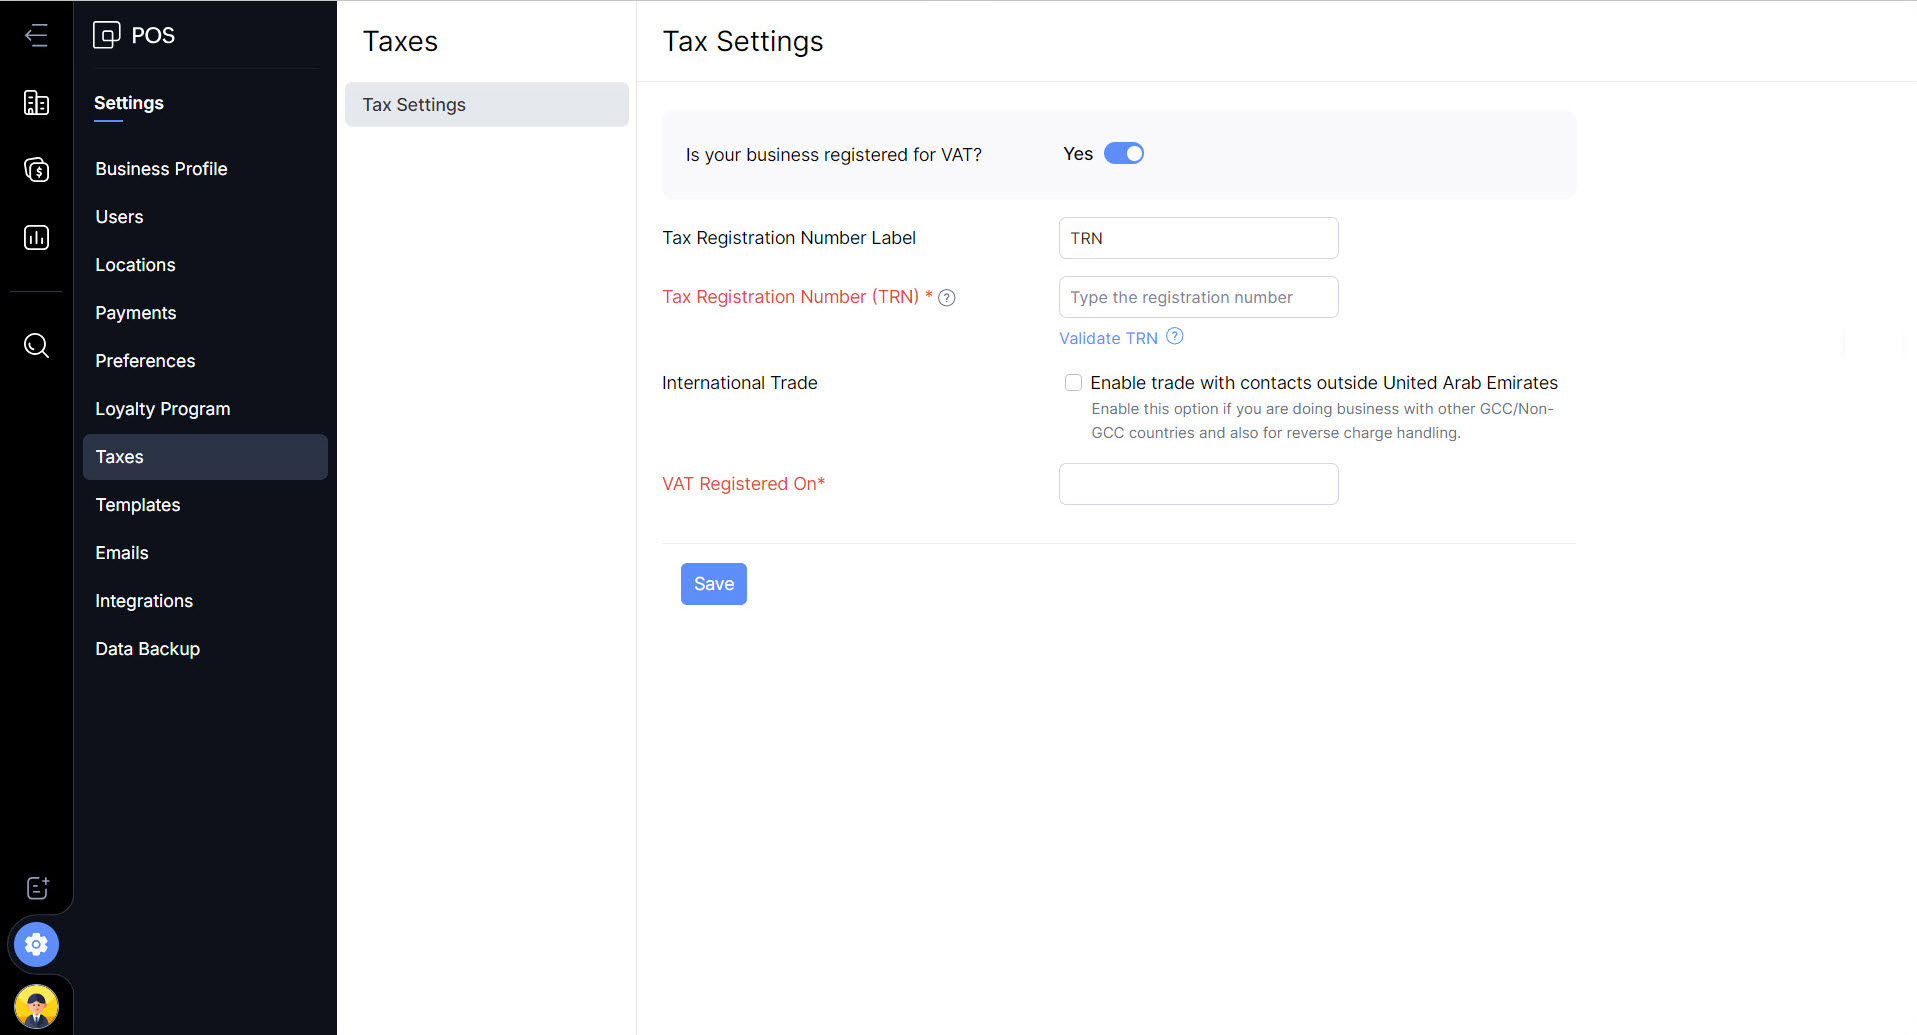The image size is (1917, 1035).
Task: Click the help icon next to Validate TRN
Action: (1175, 337)
